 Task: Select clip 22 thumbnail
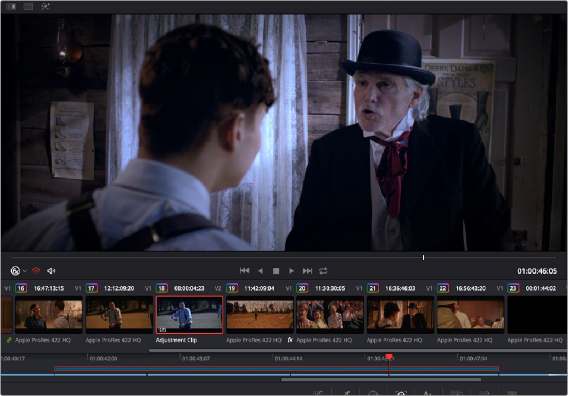click(471, 314)
